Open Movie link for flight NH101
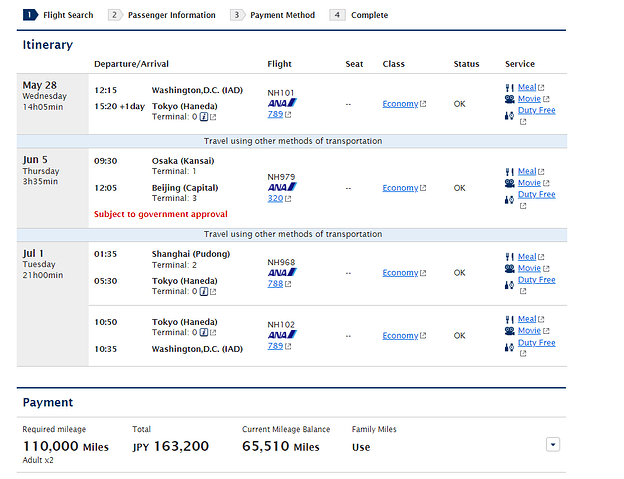This screenshot has width=624, height=479. (529, 99)
